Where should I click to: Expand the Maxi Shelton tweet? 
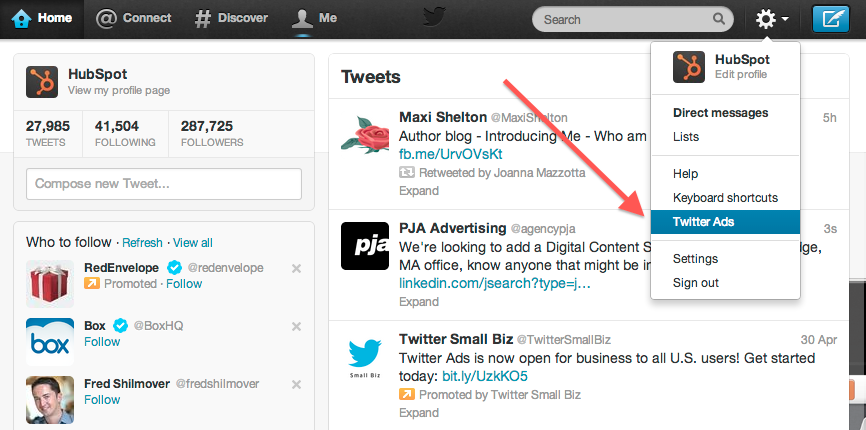click(419, 191)
